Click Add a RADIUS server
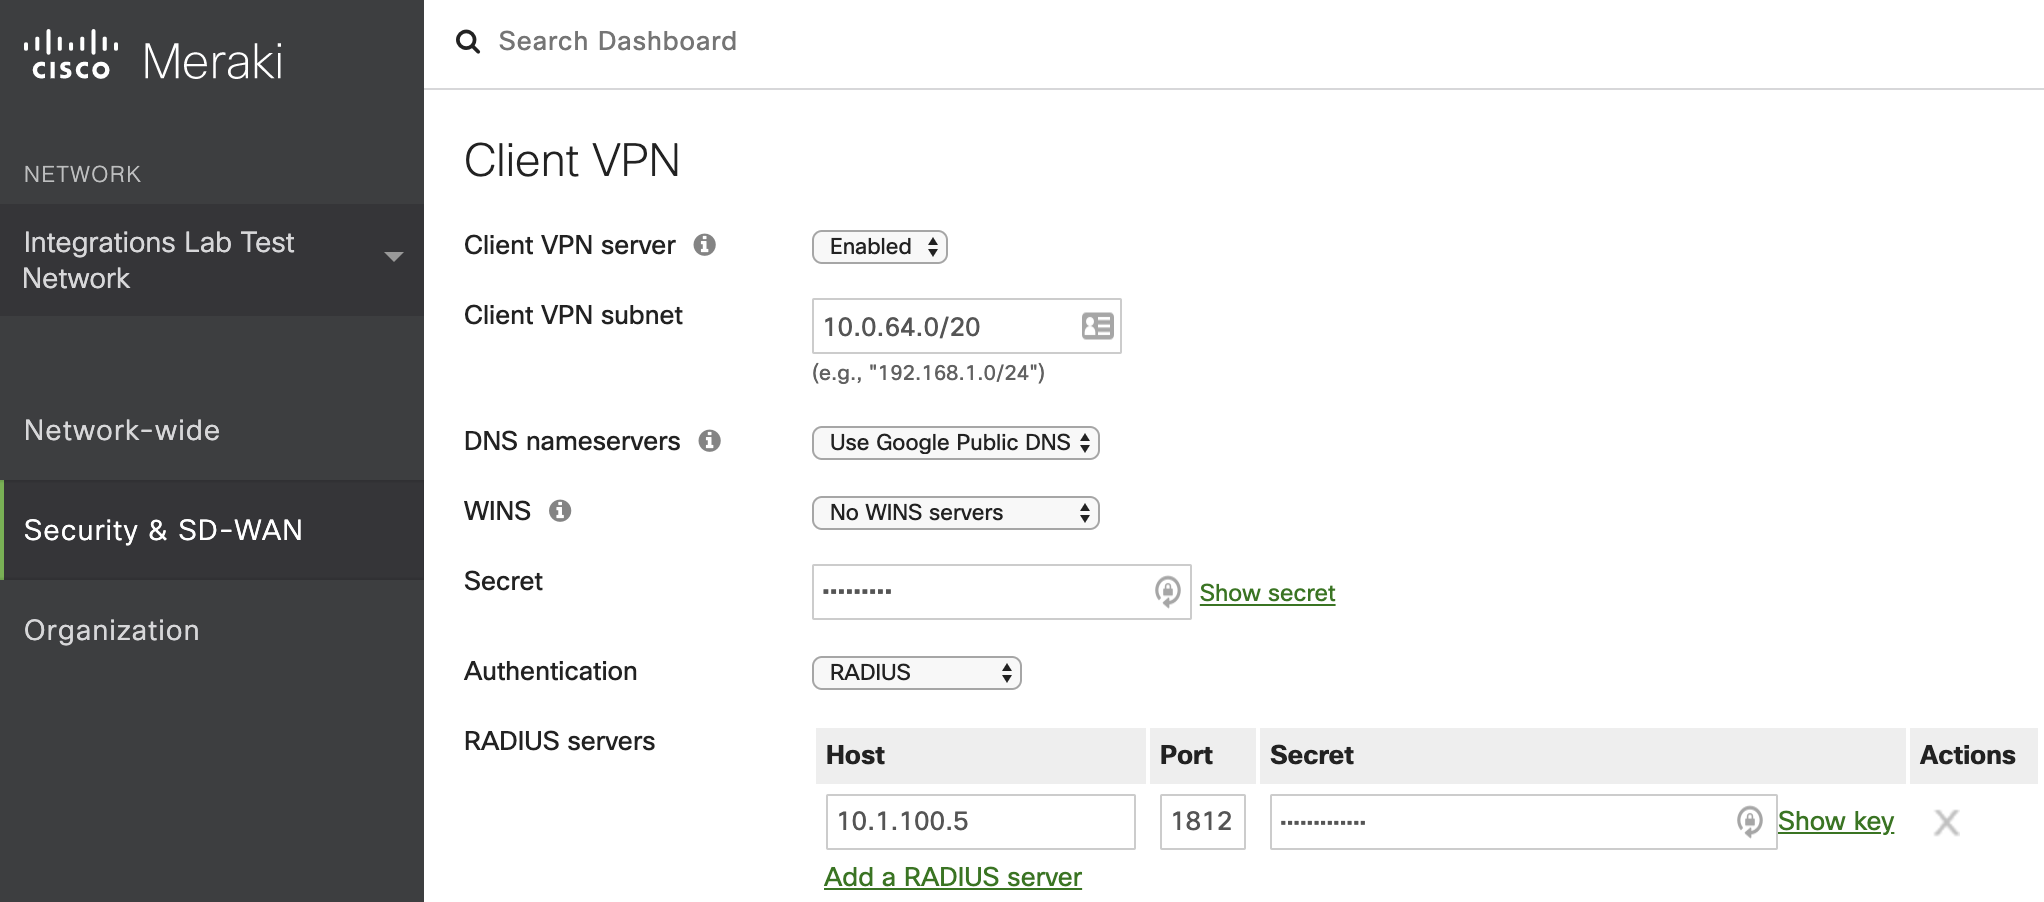The height and width of the screenshot is (902, 2044). click(951, 876)
